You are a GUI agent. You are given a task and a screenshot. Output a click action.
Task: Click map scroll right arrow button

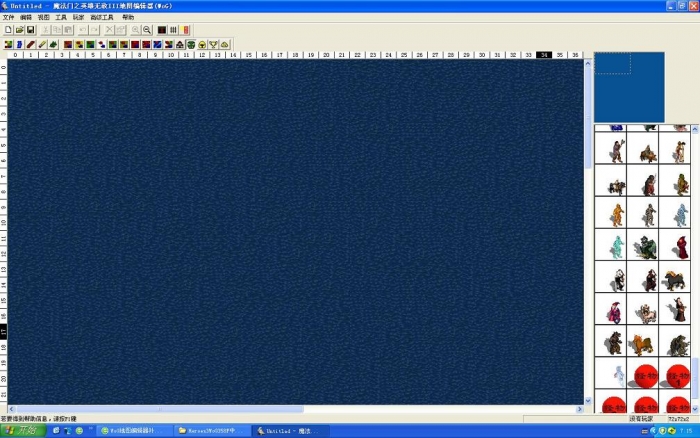point(580,409)
